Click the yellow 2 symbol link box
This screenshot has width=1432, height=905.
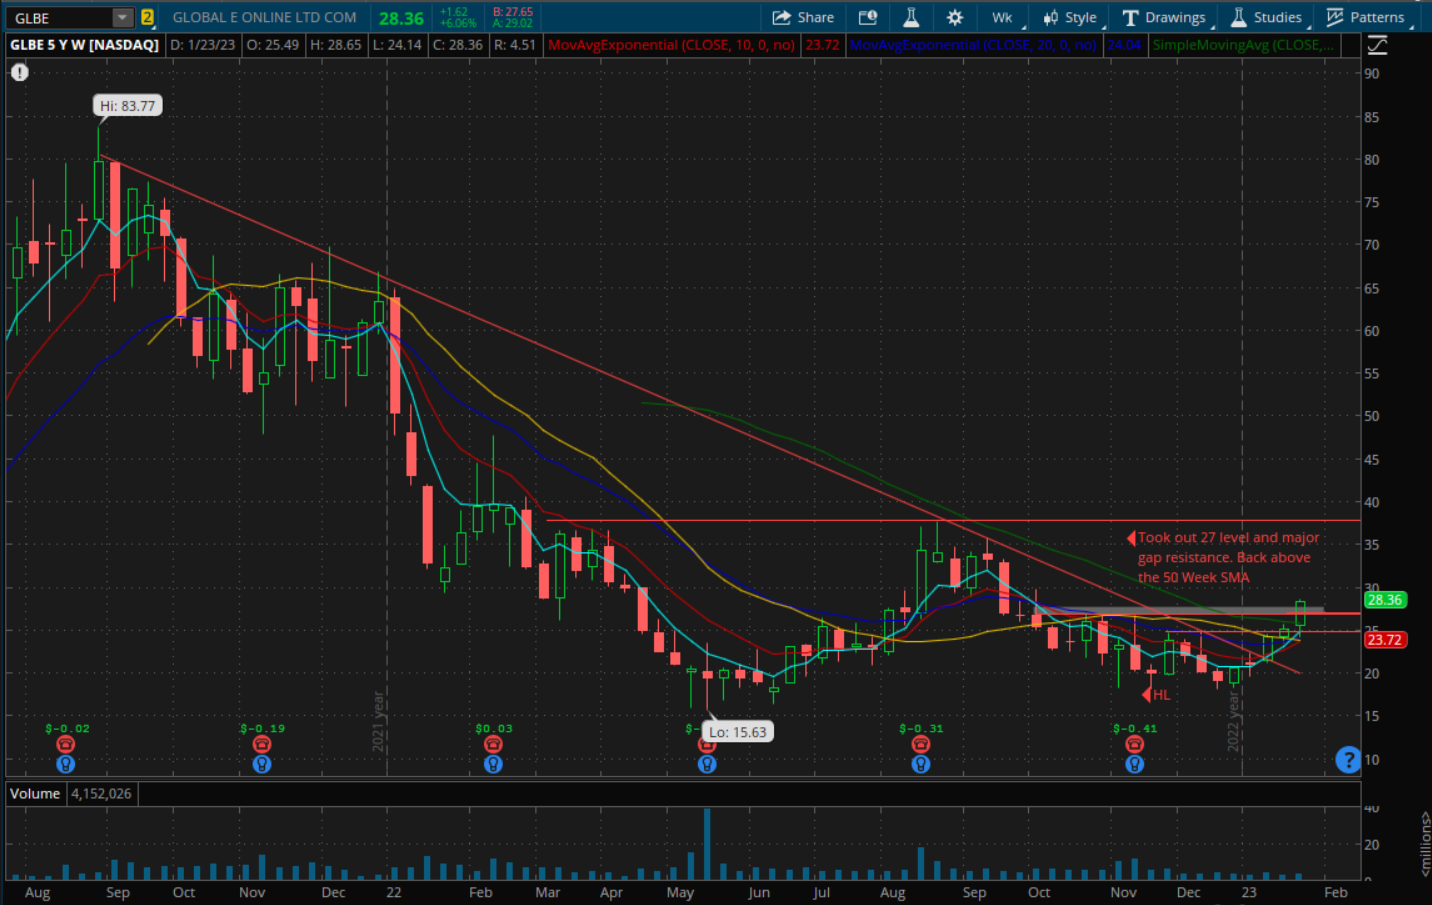[147, 17]
